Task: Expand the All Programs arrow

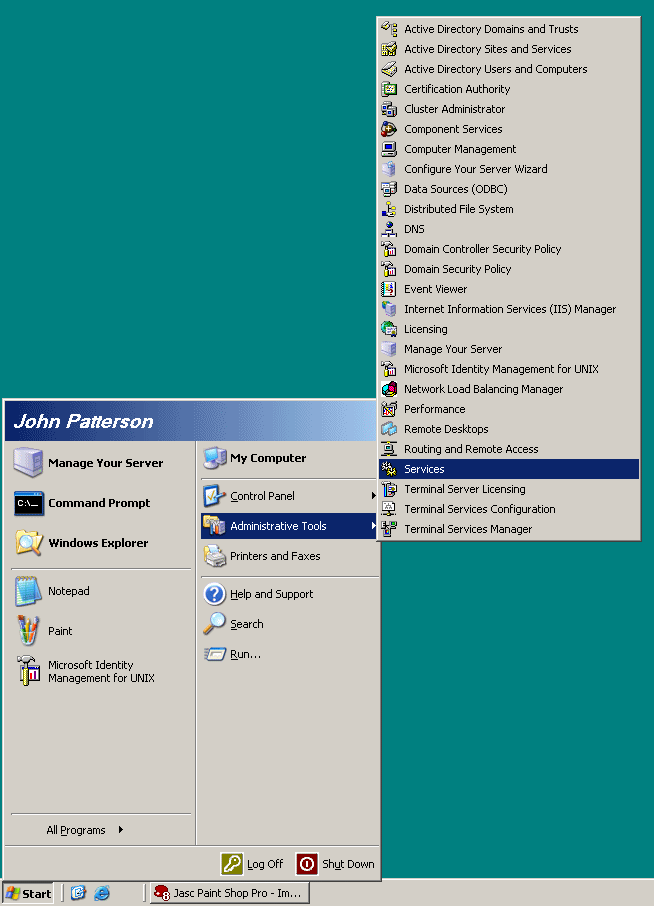Action: pyautogui.click(x=121, y=829)
